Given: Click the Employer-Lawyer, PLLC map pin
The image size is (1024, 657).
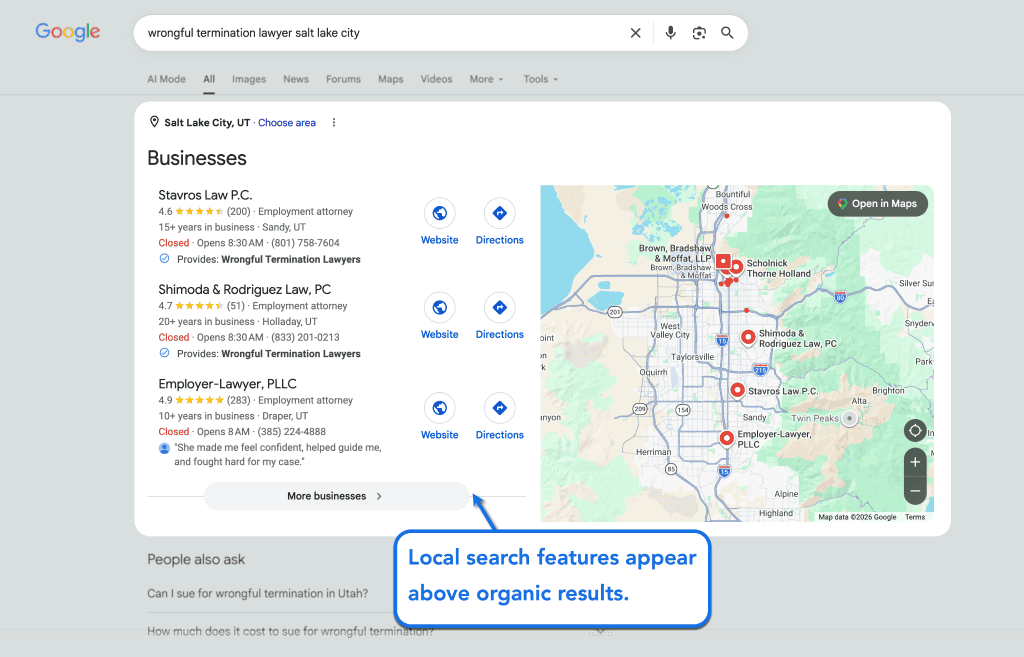Looking at the screenshot, I should pos(726,438).
